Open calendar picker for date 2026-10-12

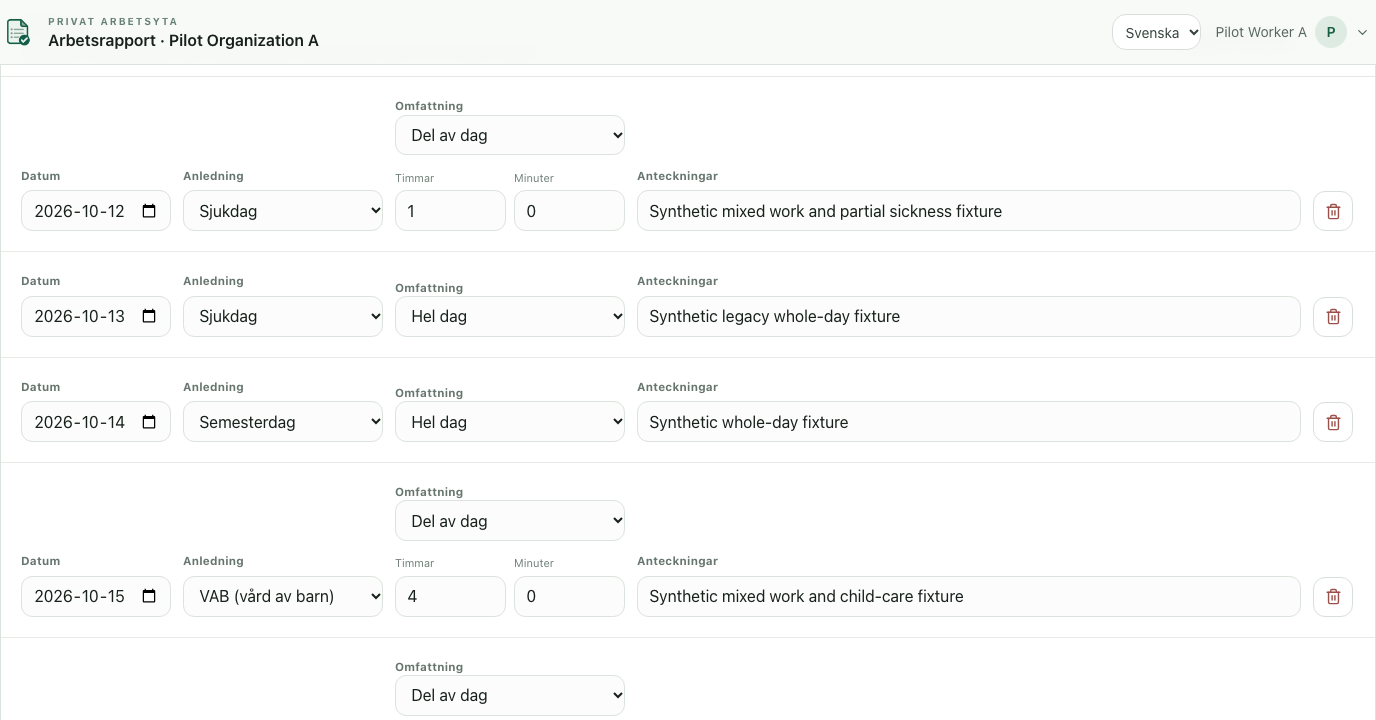[x=149, y=211]
